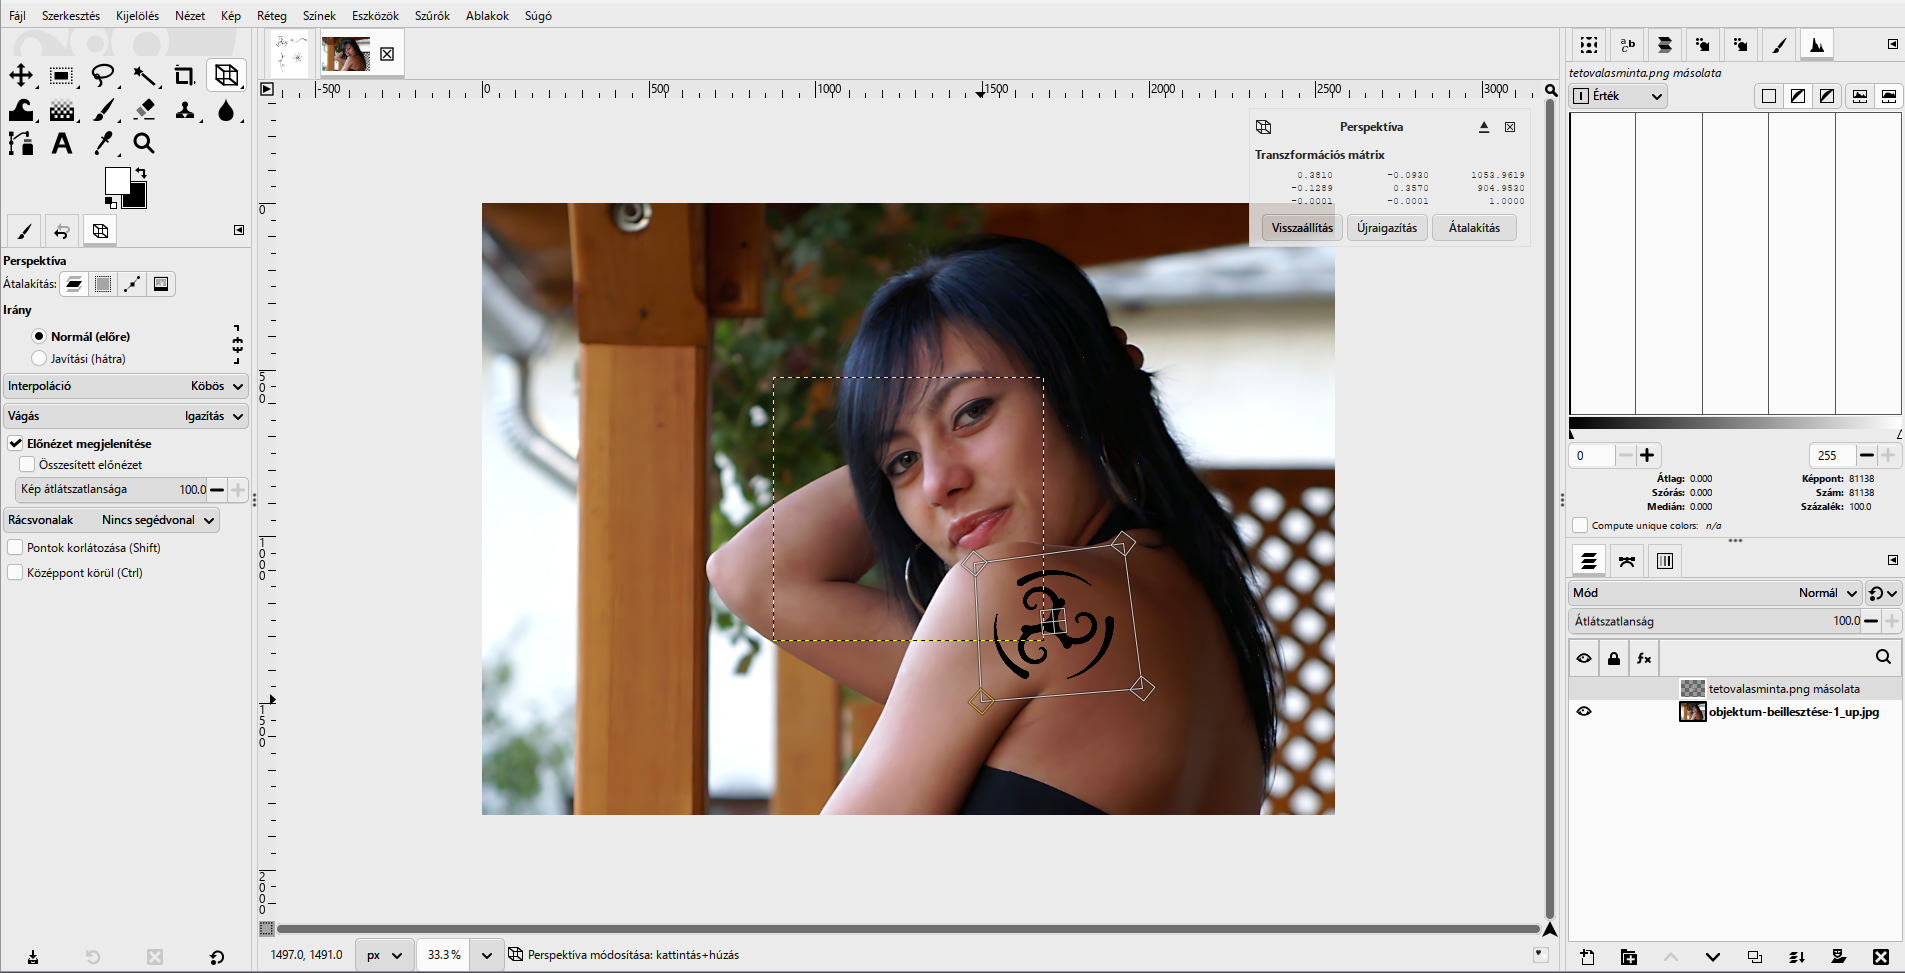Click the Visszaállítás reset button
This screenshot has height=973, width=1905.
pyautogui.click(x=1302, y=228)
